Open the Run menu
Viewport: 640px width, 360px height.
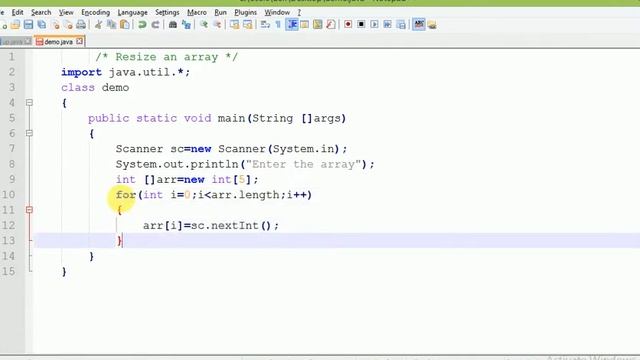pos(220,12)
